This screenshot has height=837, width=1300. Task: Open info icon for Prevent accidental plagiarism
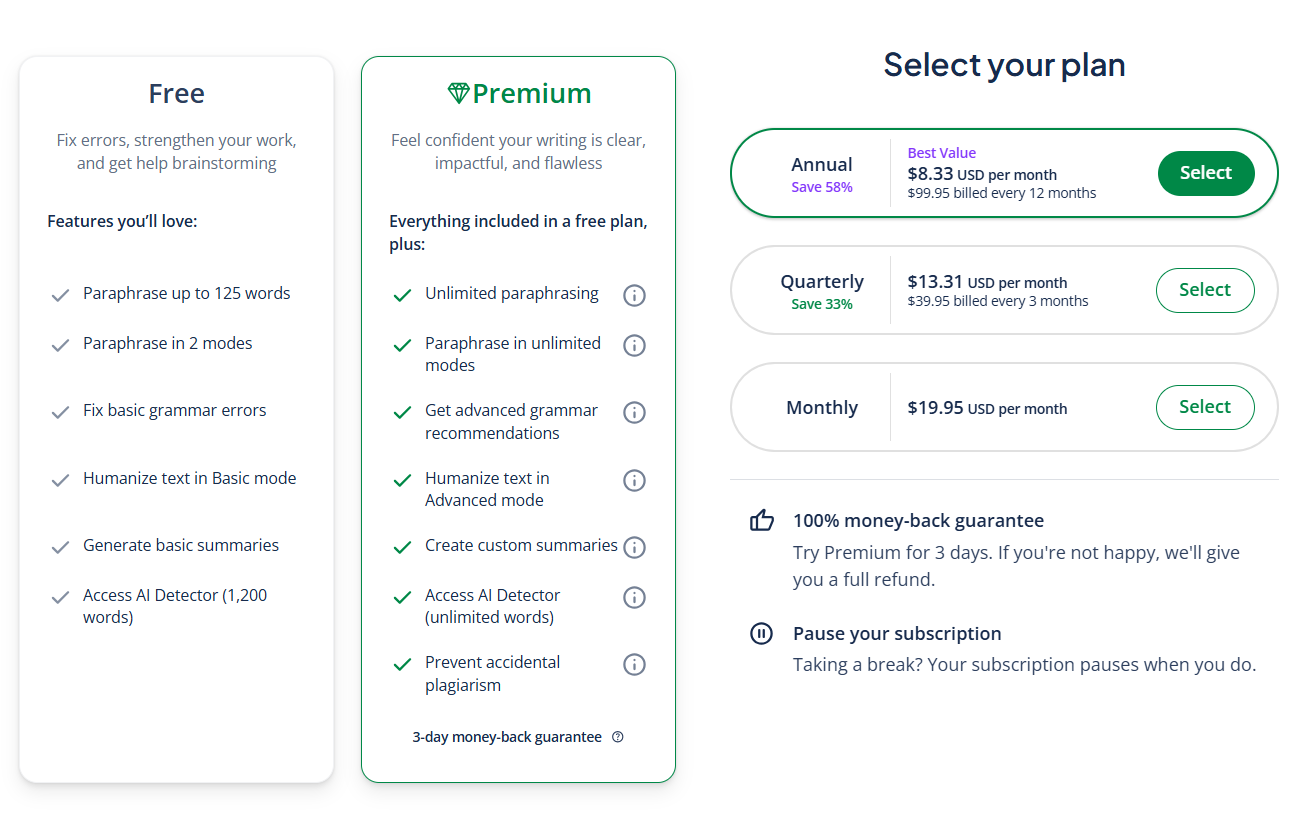click(x=634, y=664)
